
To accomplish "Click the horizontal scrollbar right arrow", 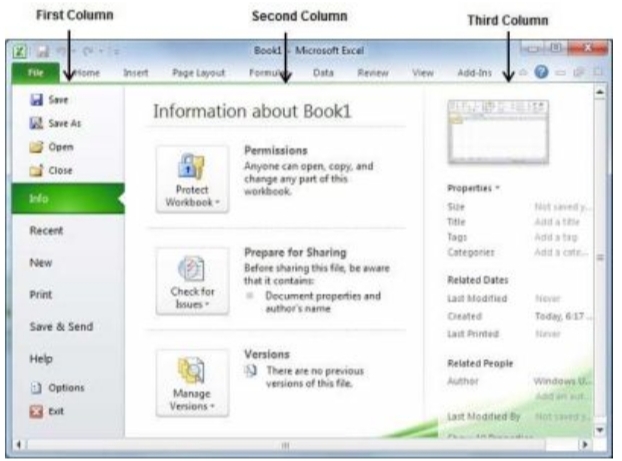I will (584, 445).
